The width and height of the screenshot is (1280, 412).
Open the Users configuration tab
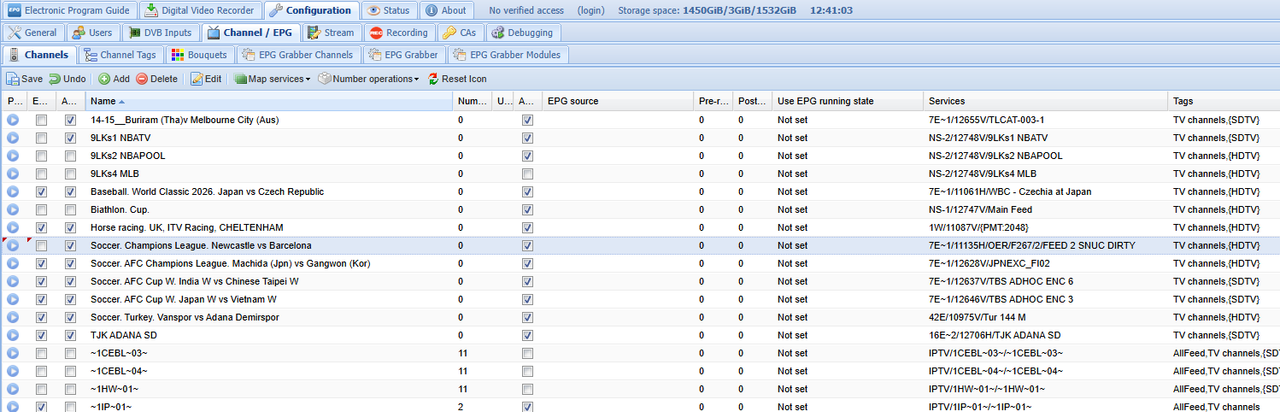pyautogui.click(x=92, y=32)
